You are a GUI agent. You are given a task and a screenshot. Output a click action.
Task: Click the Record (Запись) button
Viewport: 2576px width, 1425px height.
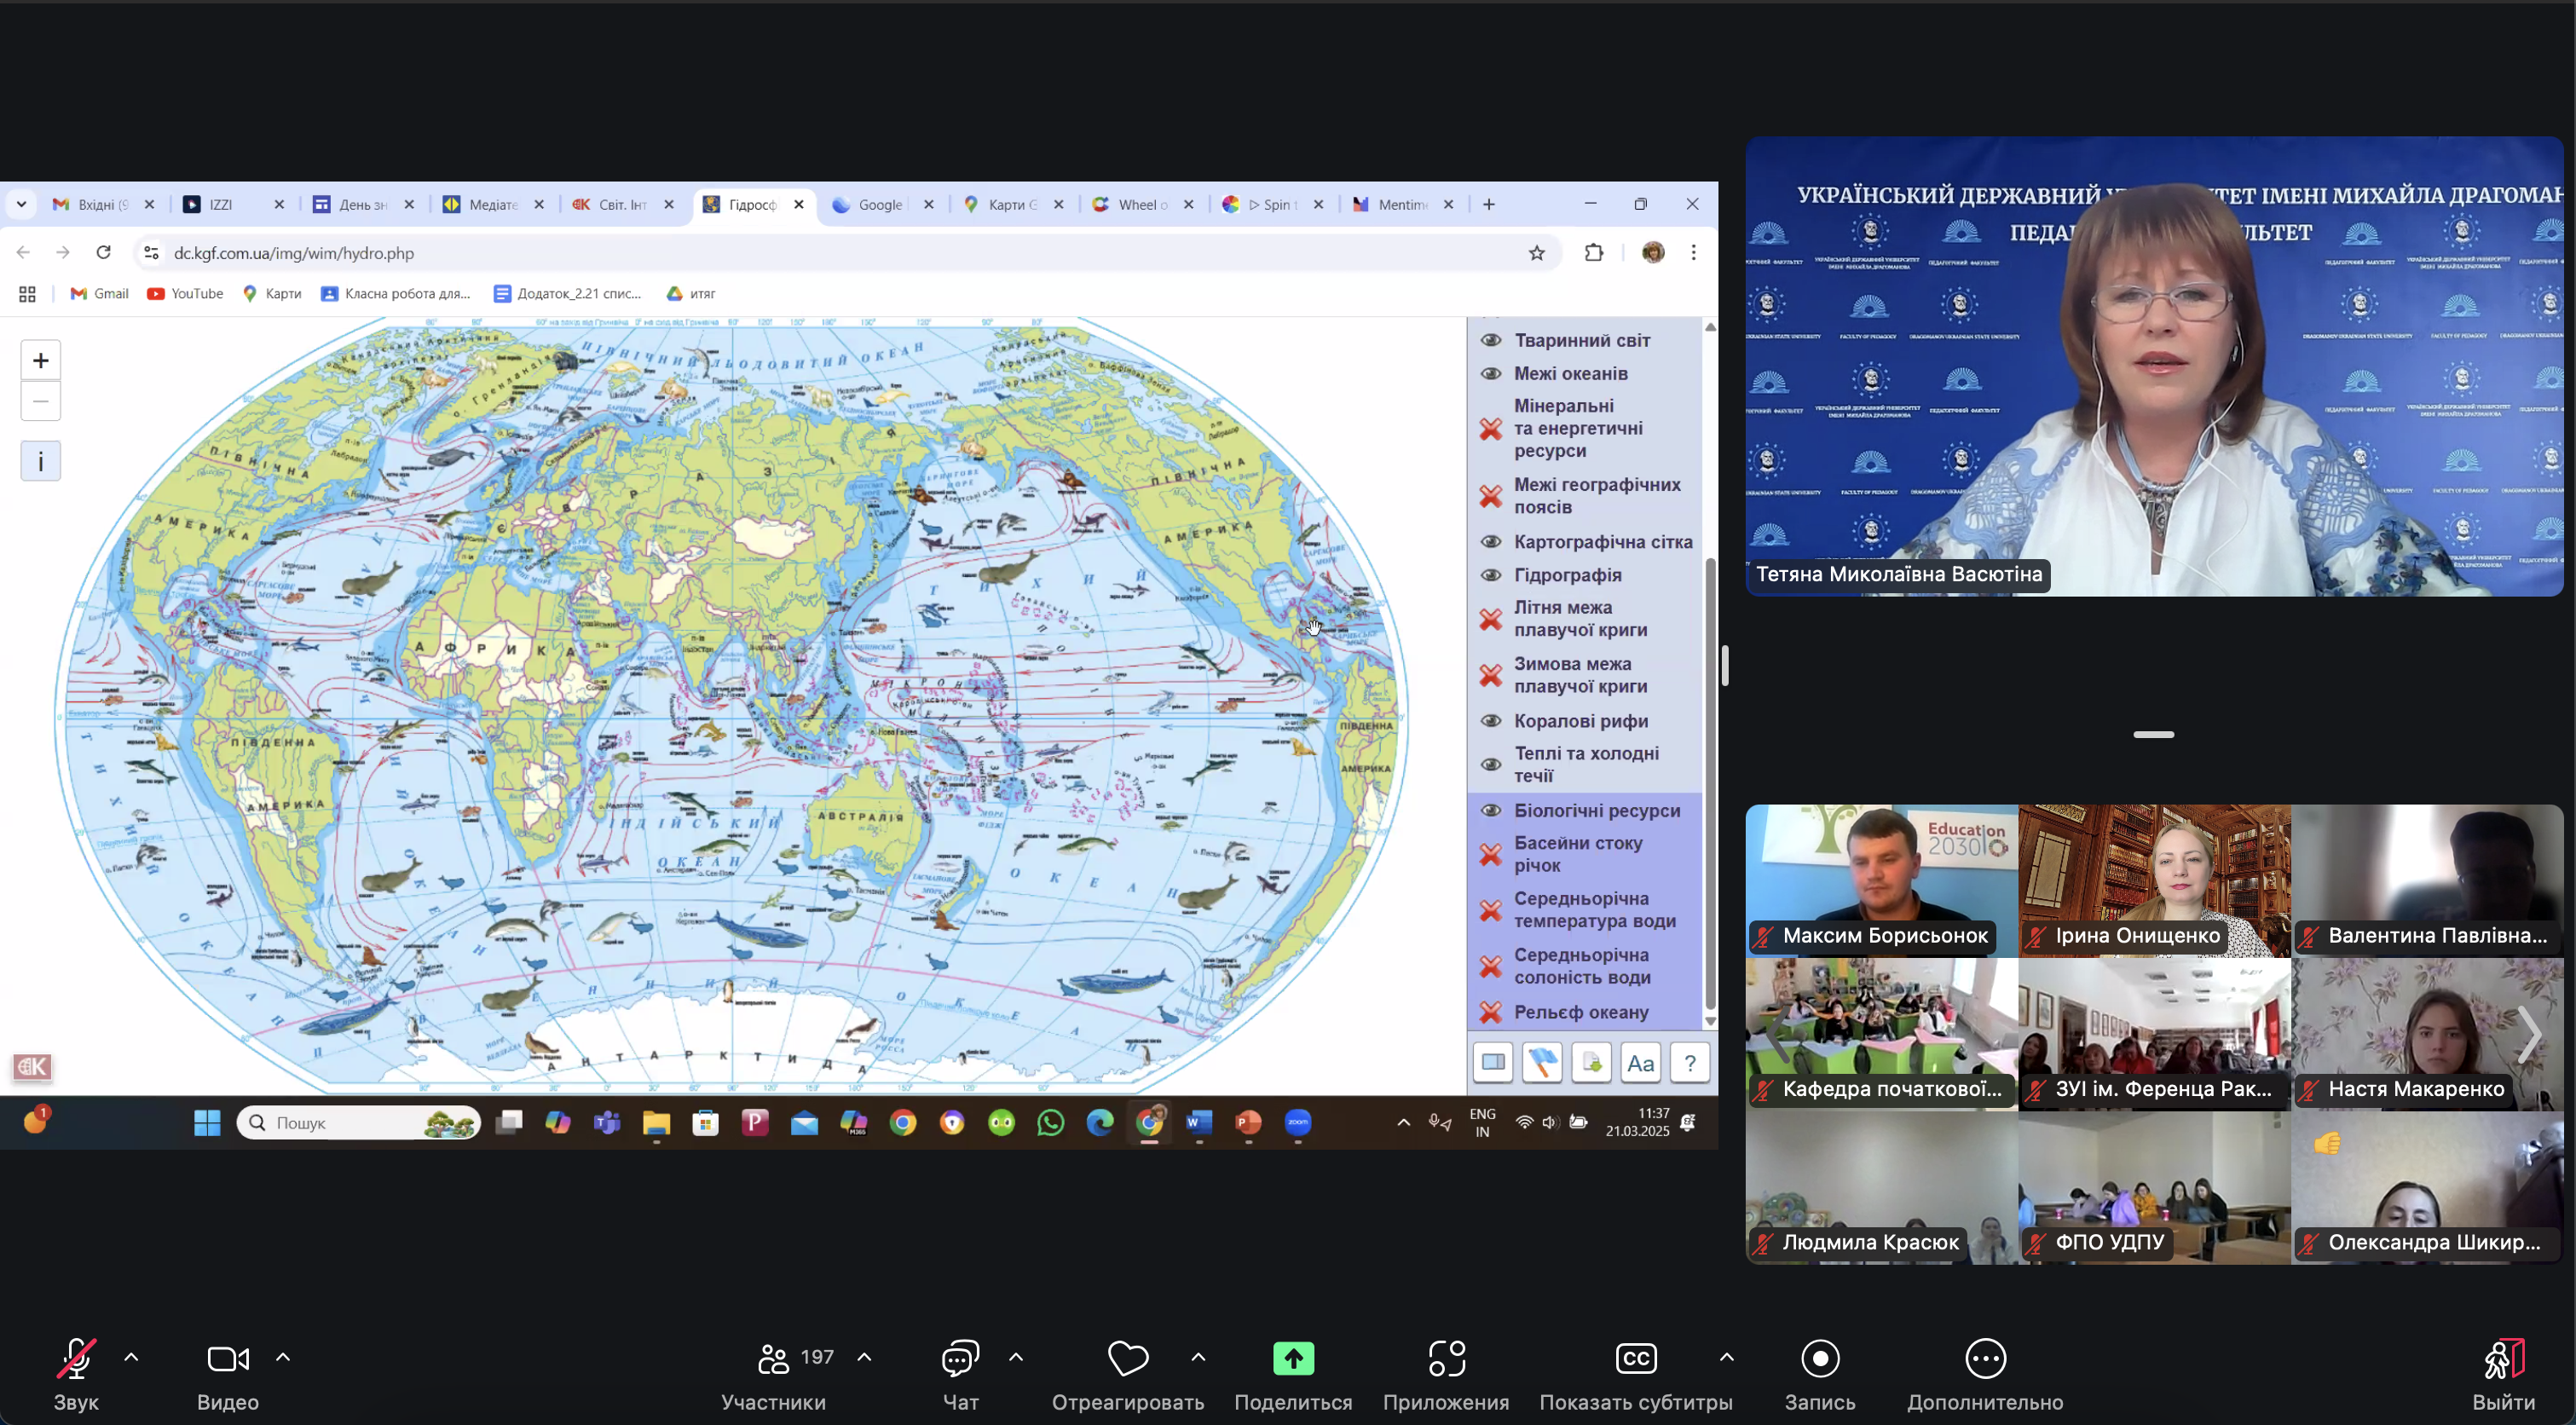click(x=1820, y=1359)
